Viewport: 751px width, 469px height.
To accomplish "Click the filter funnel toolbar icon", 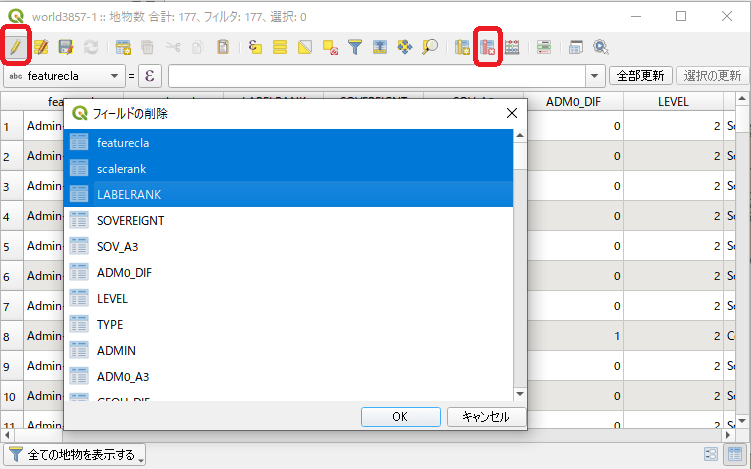I will 355,47.
